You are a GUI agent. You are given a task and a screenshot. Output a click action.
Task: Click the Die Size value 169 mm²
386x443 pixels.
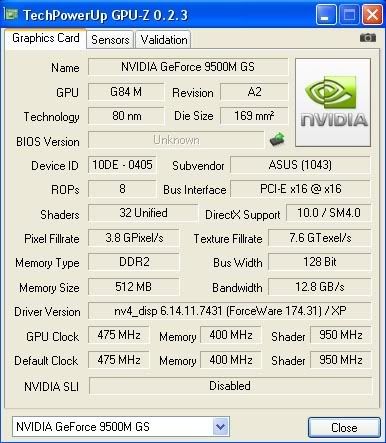click(x=254, y=116)
